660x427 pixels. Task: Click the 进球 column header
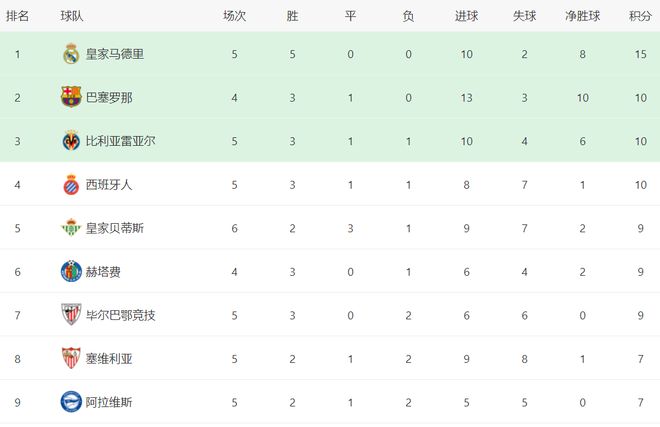(x=466, y=16)
